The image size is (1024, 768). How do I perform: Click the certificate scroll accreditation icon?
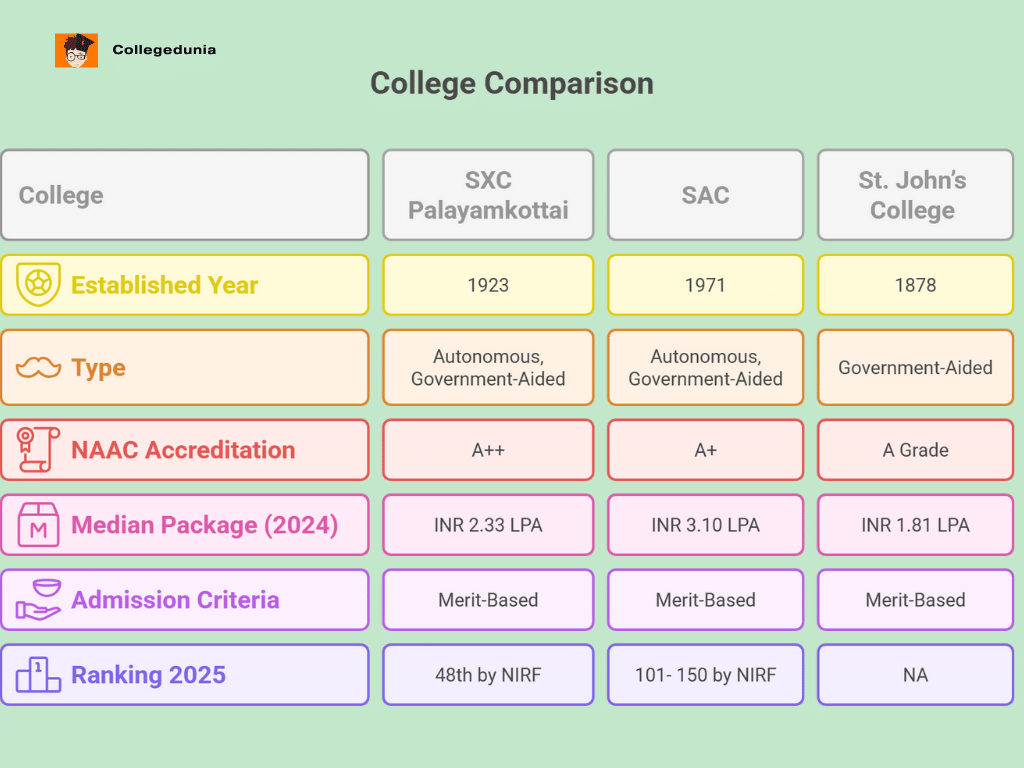tap(38, 450)
